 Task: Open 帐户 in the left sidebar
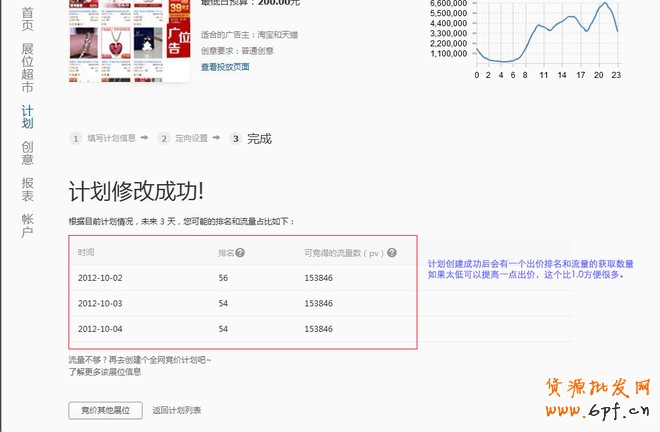click(27, 225)
